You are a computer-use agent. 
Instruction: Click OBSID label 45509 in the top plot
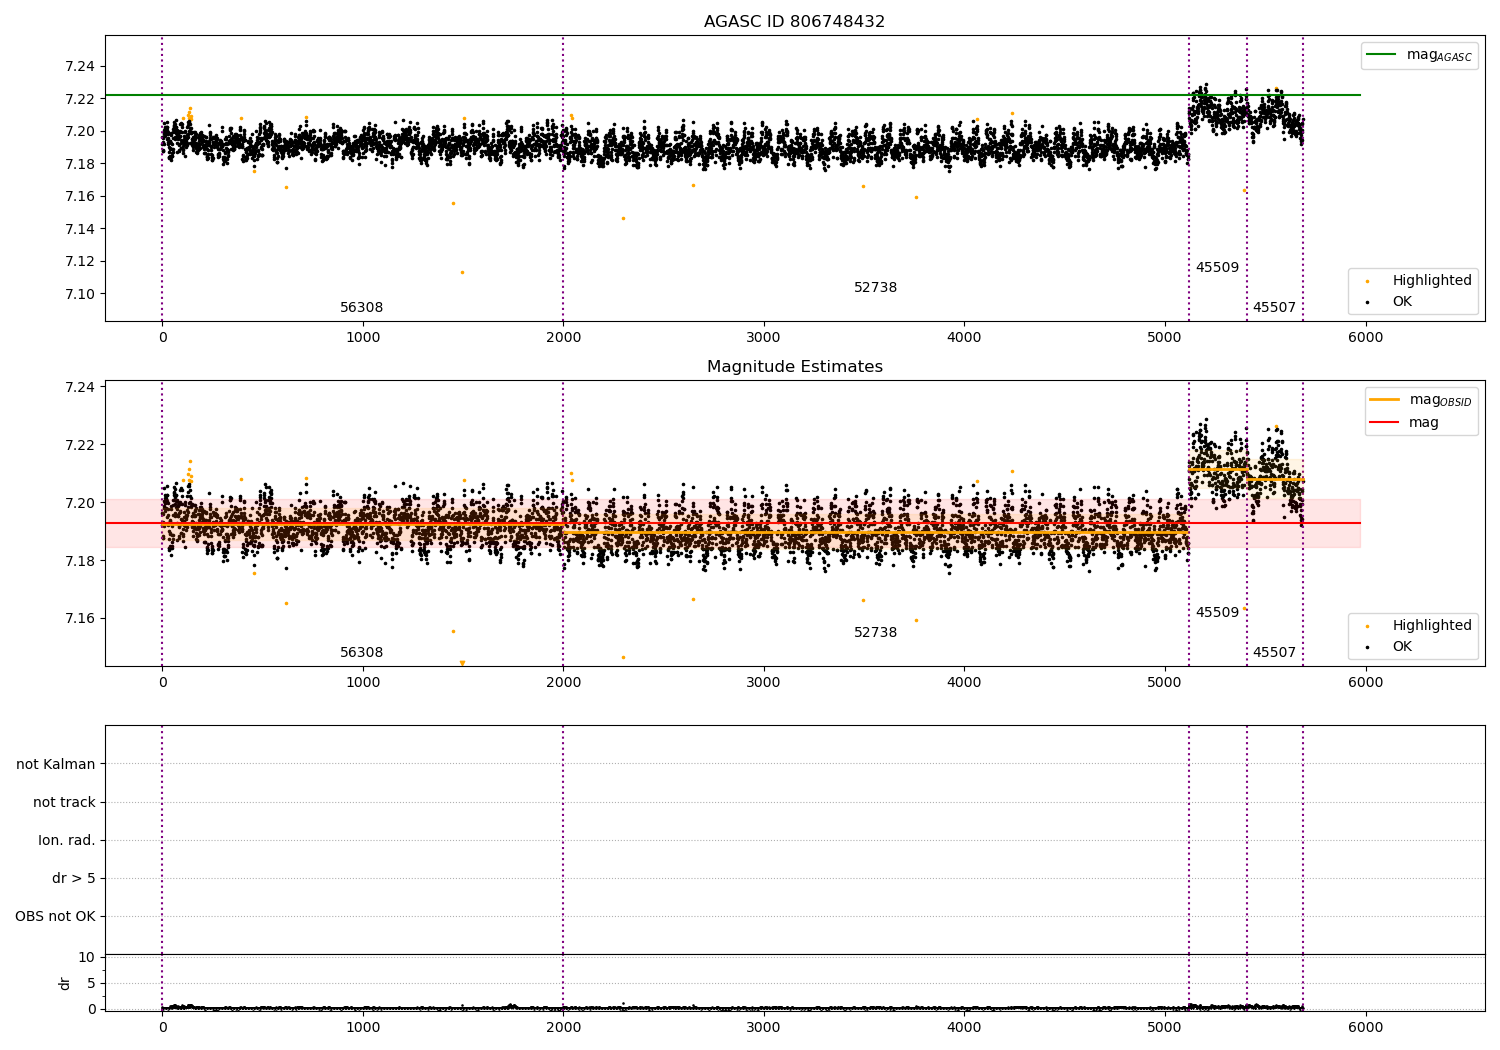click(1217, 268)
